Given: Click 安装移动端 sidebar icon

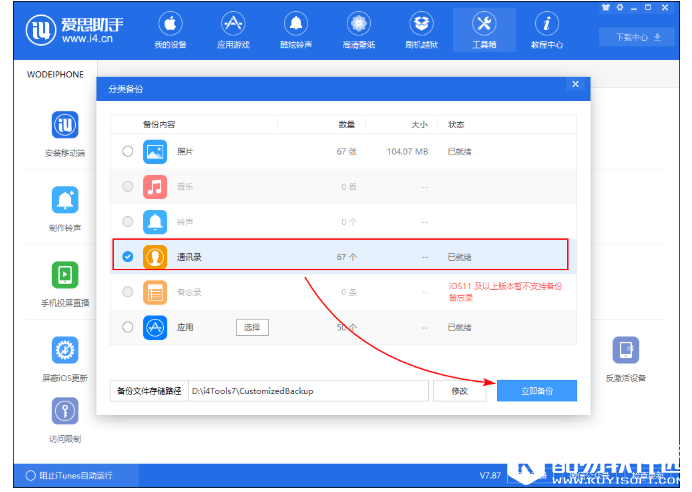Looking at the screenshot, I should 65,125.
